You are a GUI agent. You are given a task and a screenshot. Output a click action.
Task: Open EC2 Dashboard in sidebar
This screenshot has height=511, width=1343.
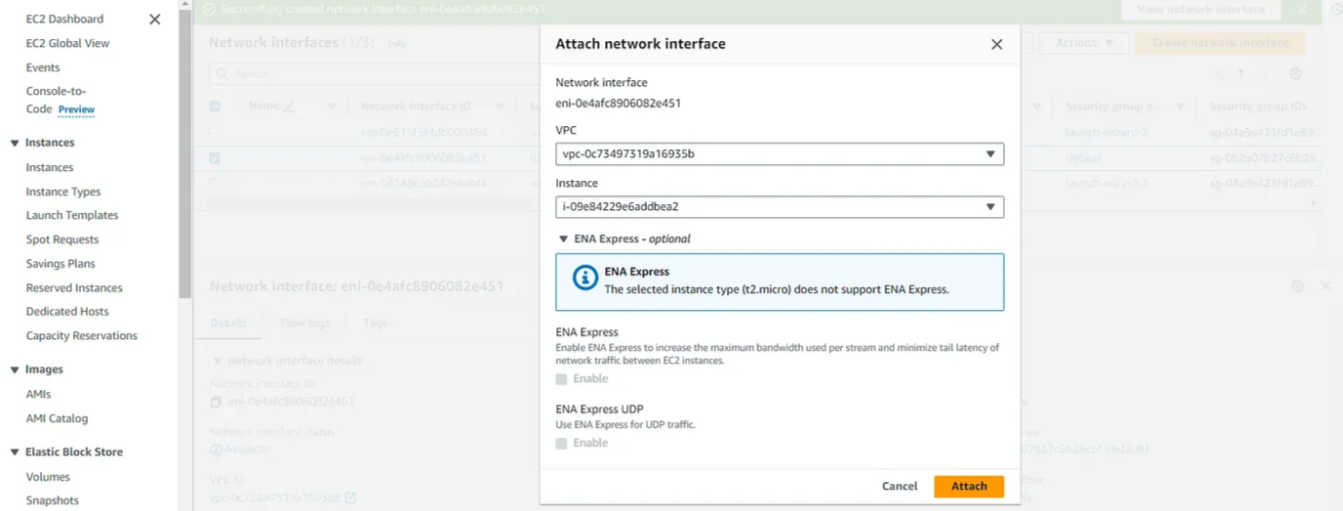pyautogui.click(x=64, y=19)
